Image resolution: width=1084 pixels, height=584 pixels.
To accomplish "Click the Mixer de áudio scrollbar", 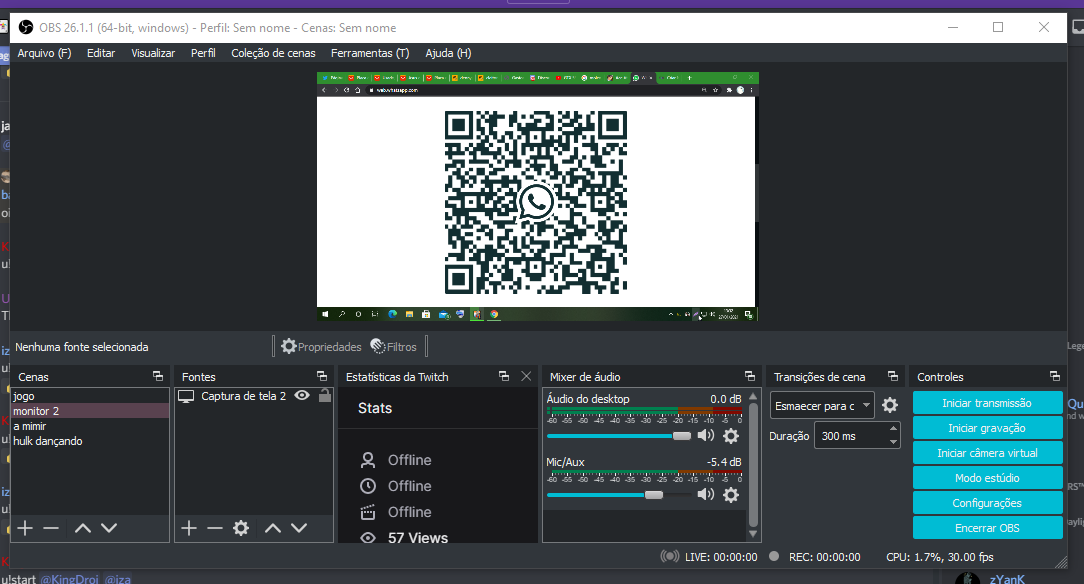I will point(754,465).
